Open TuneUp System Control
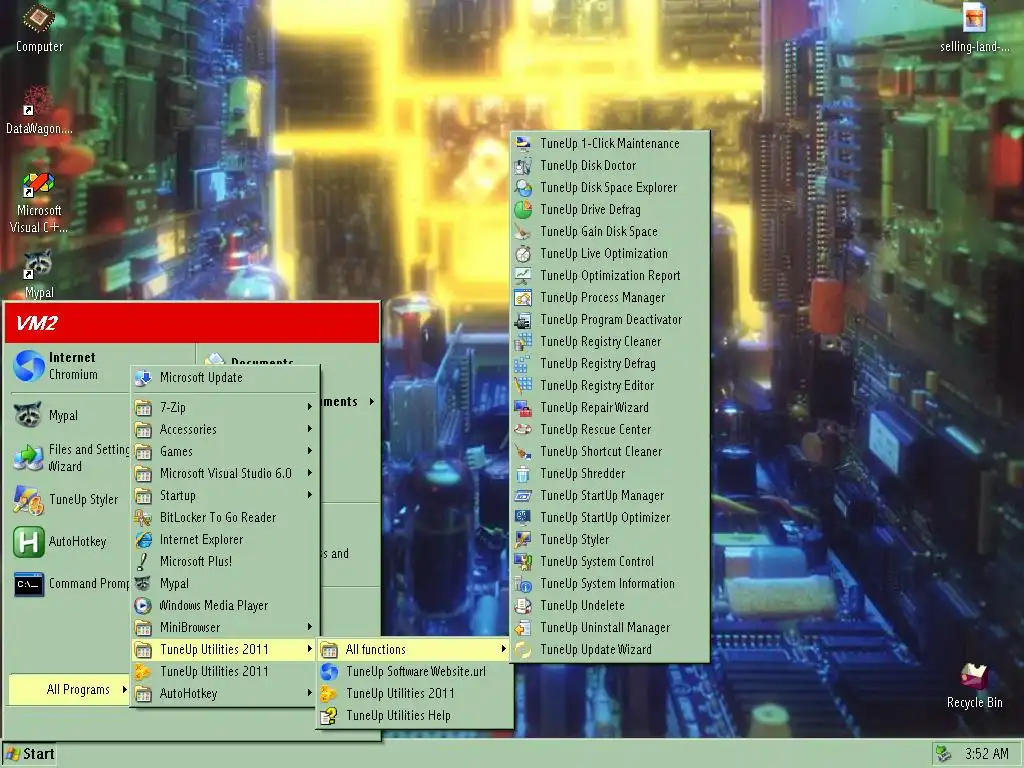 point(609,562)
